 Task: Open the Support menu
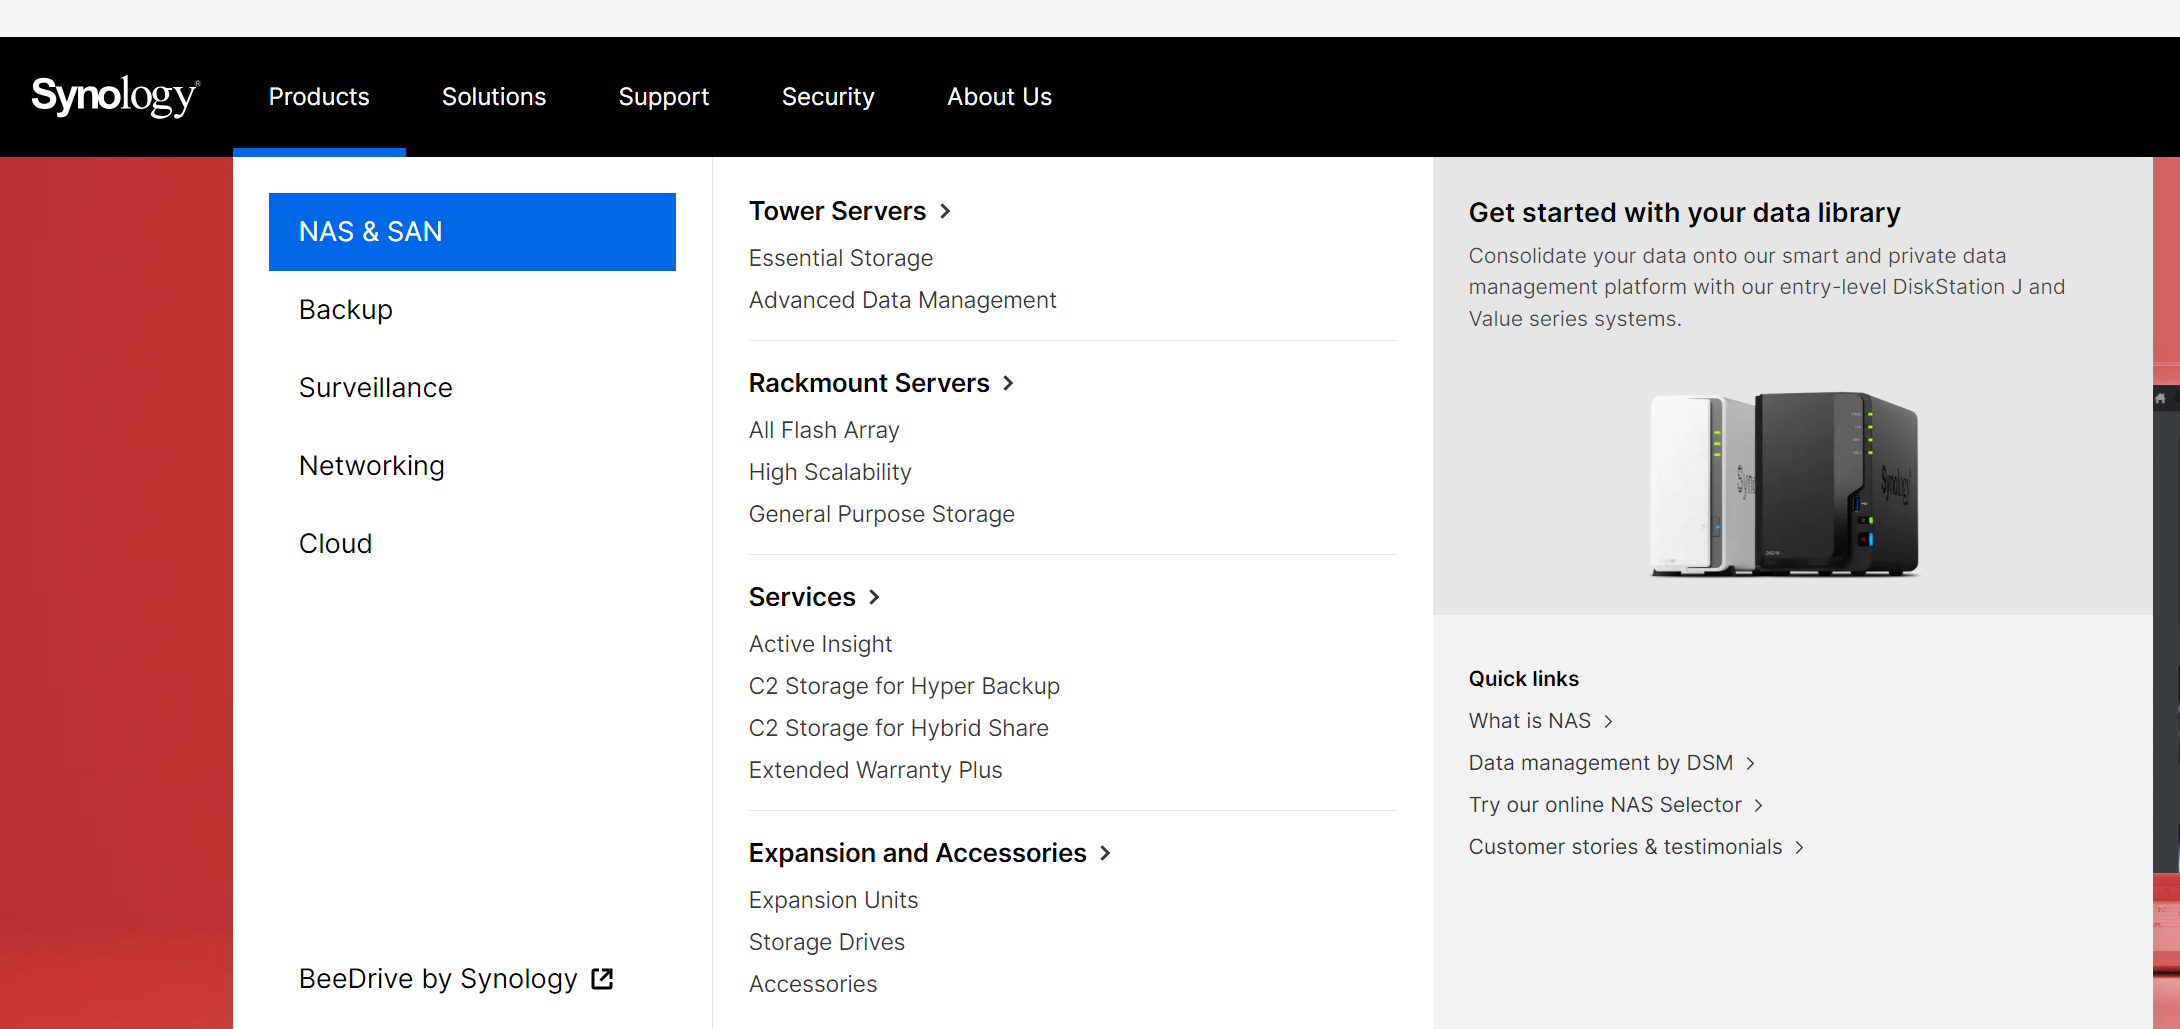tap(664, 97)
